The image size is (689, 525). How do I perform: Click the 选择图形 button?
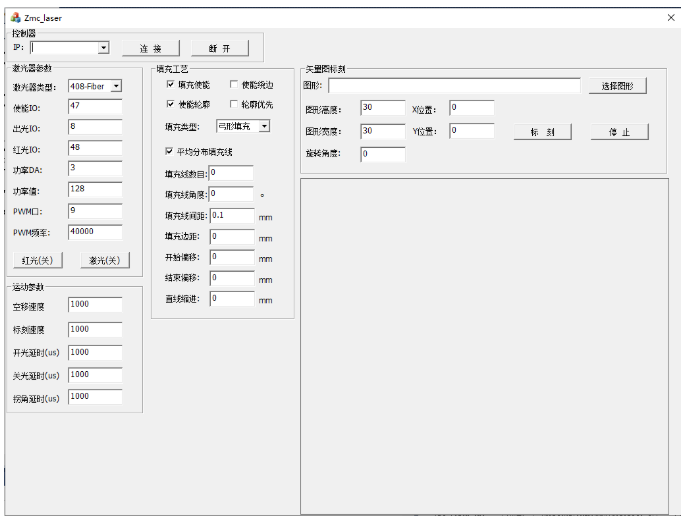click(618, 86)
